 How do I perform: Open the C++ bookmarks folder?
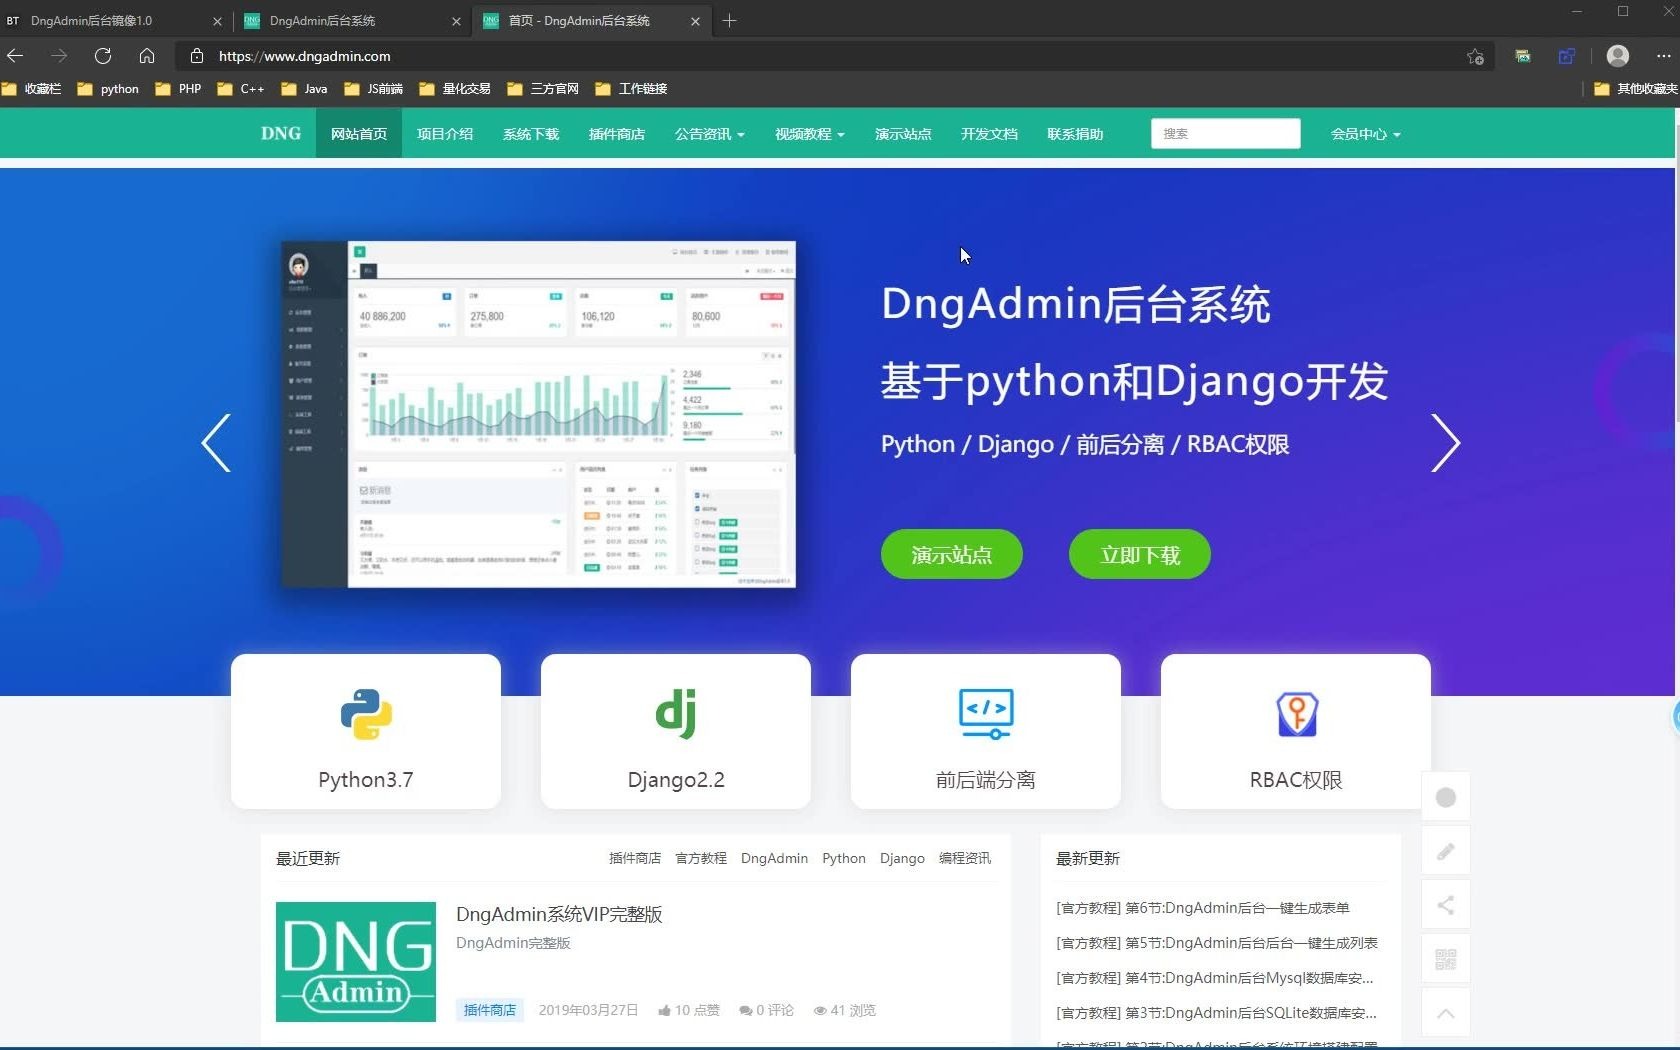coord(241,89)
